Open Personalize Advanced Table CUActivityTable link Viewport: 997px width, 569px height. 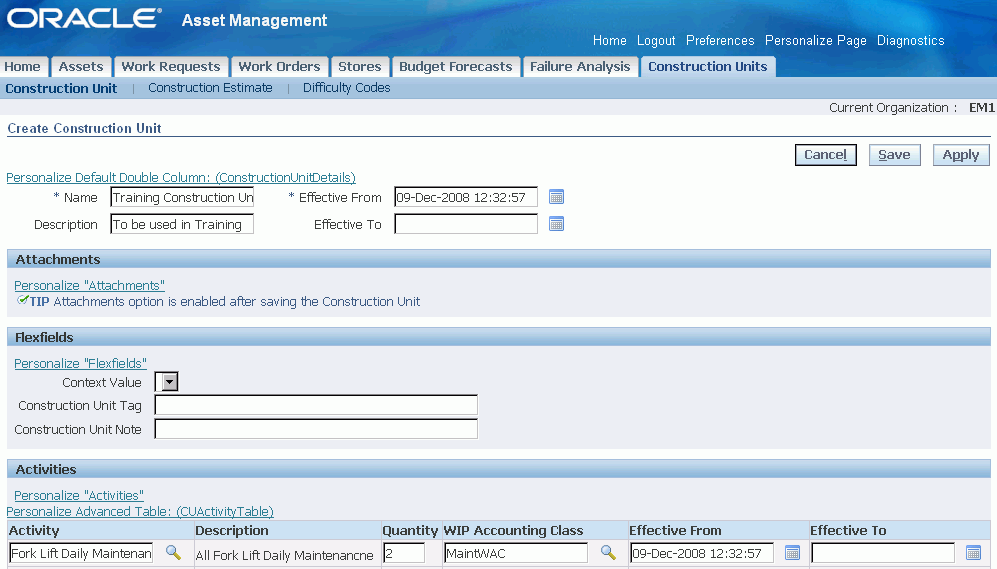[x=140, y=511]
